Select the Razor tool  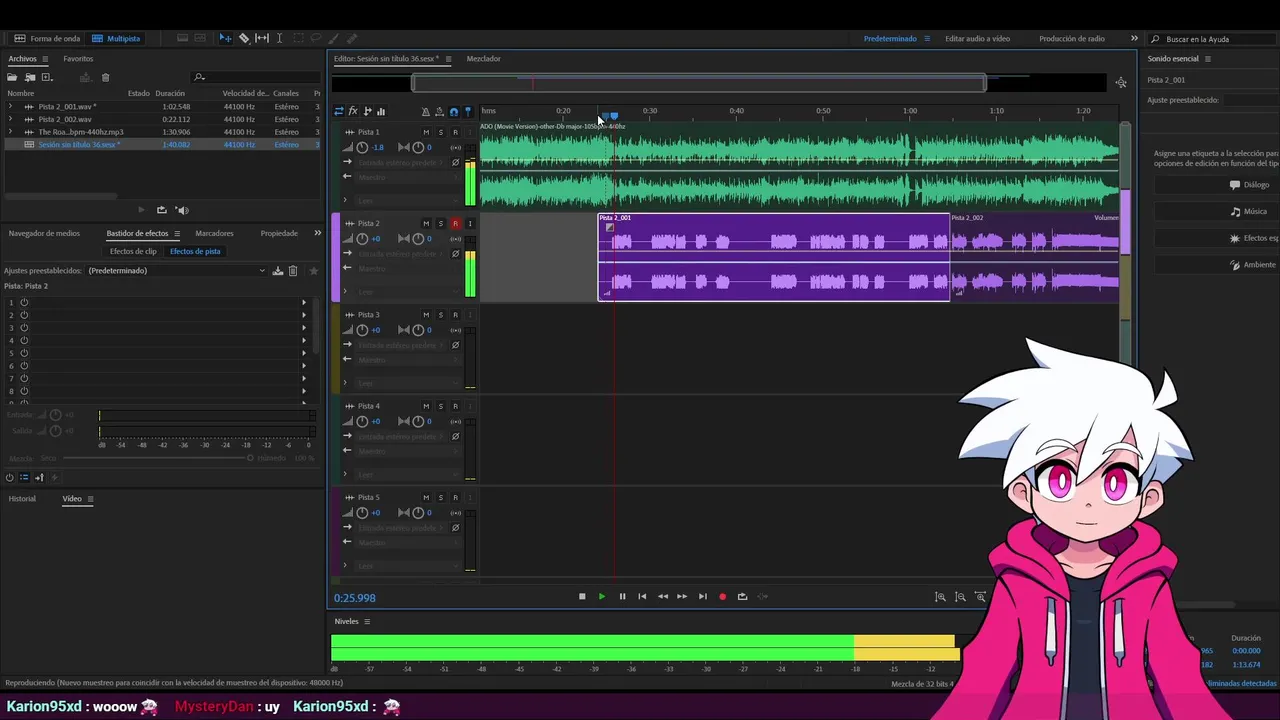[244, 38]
